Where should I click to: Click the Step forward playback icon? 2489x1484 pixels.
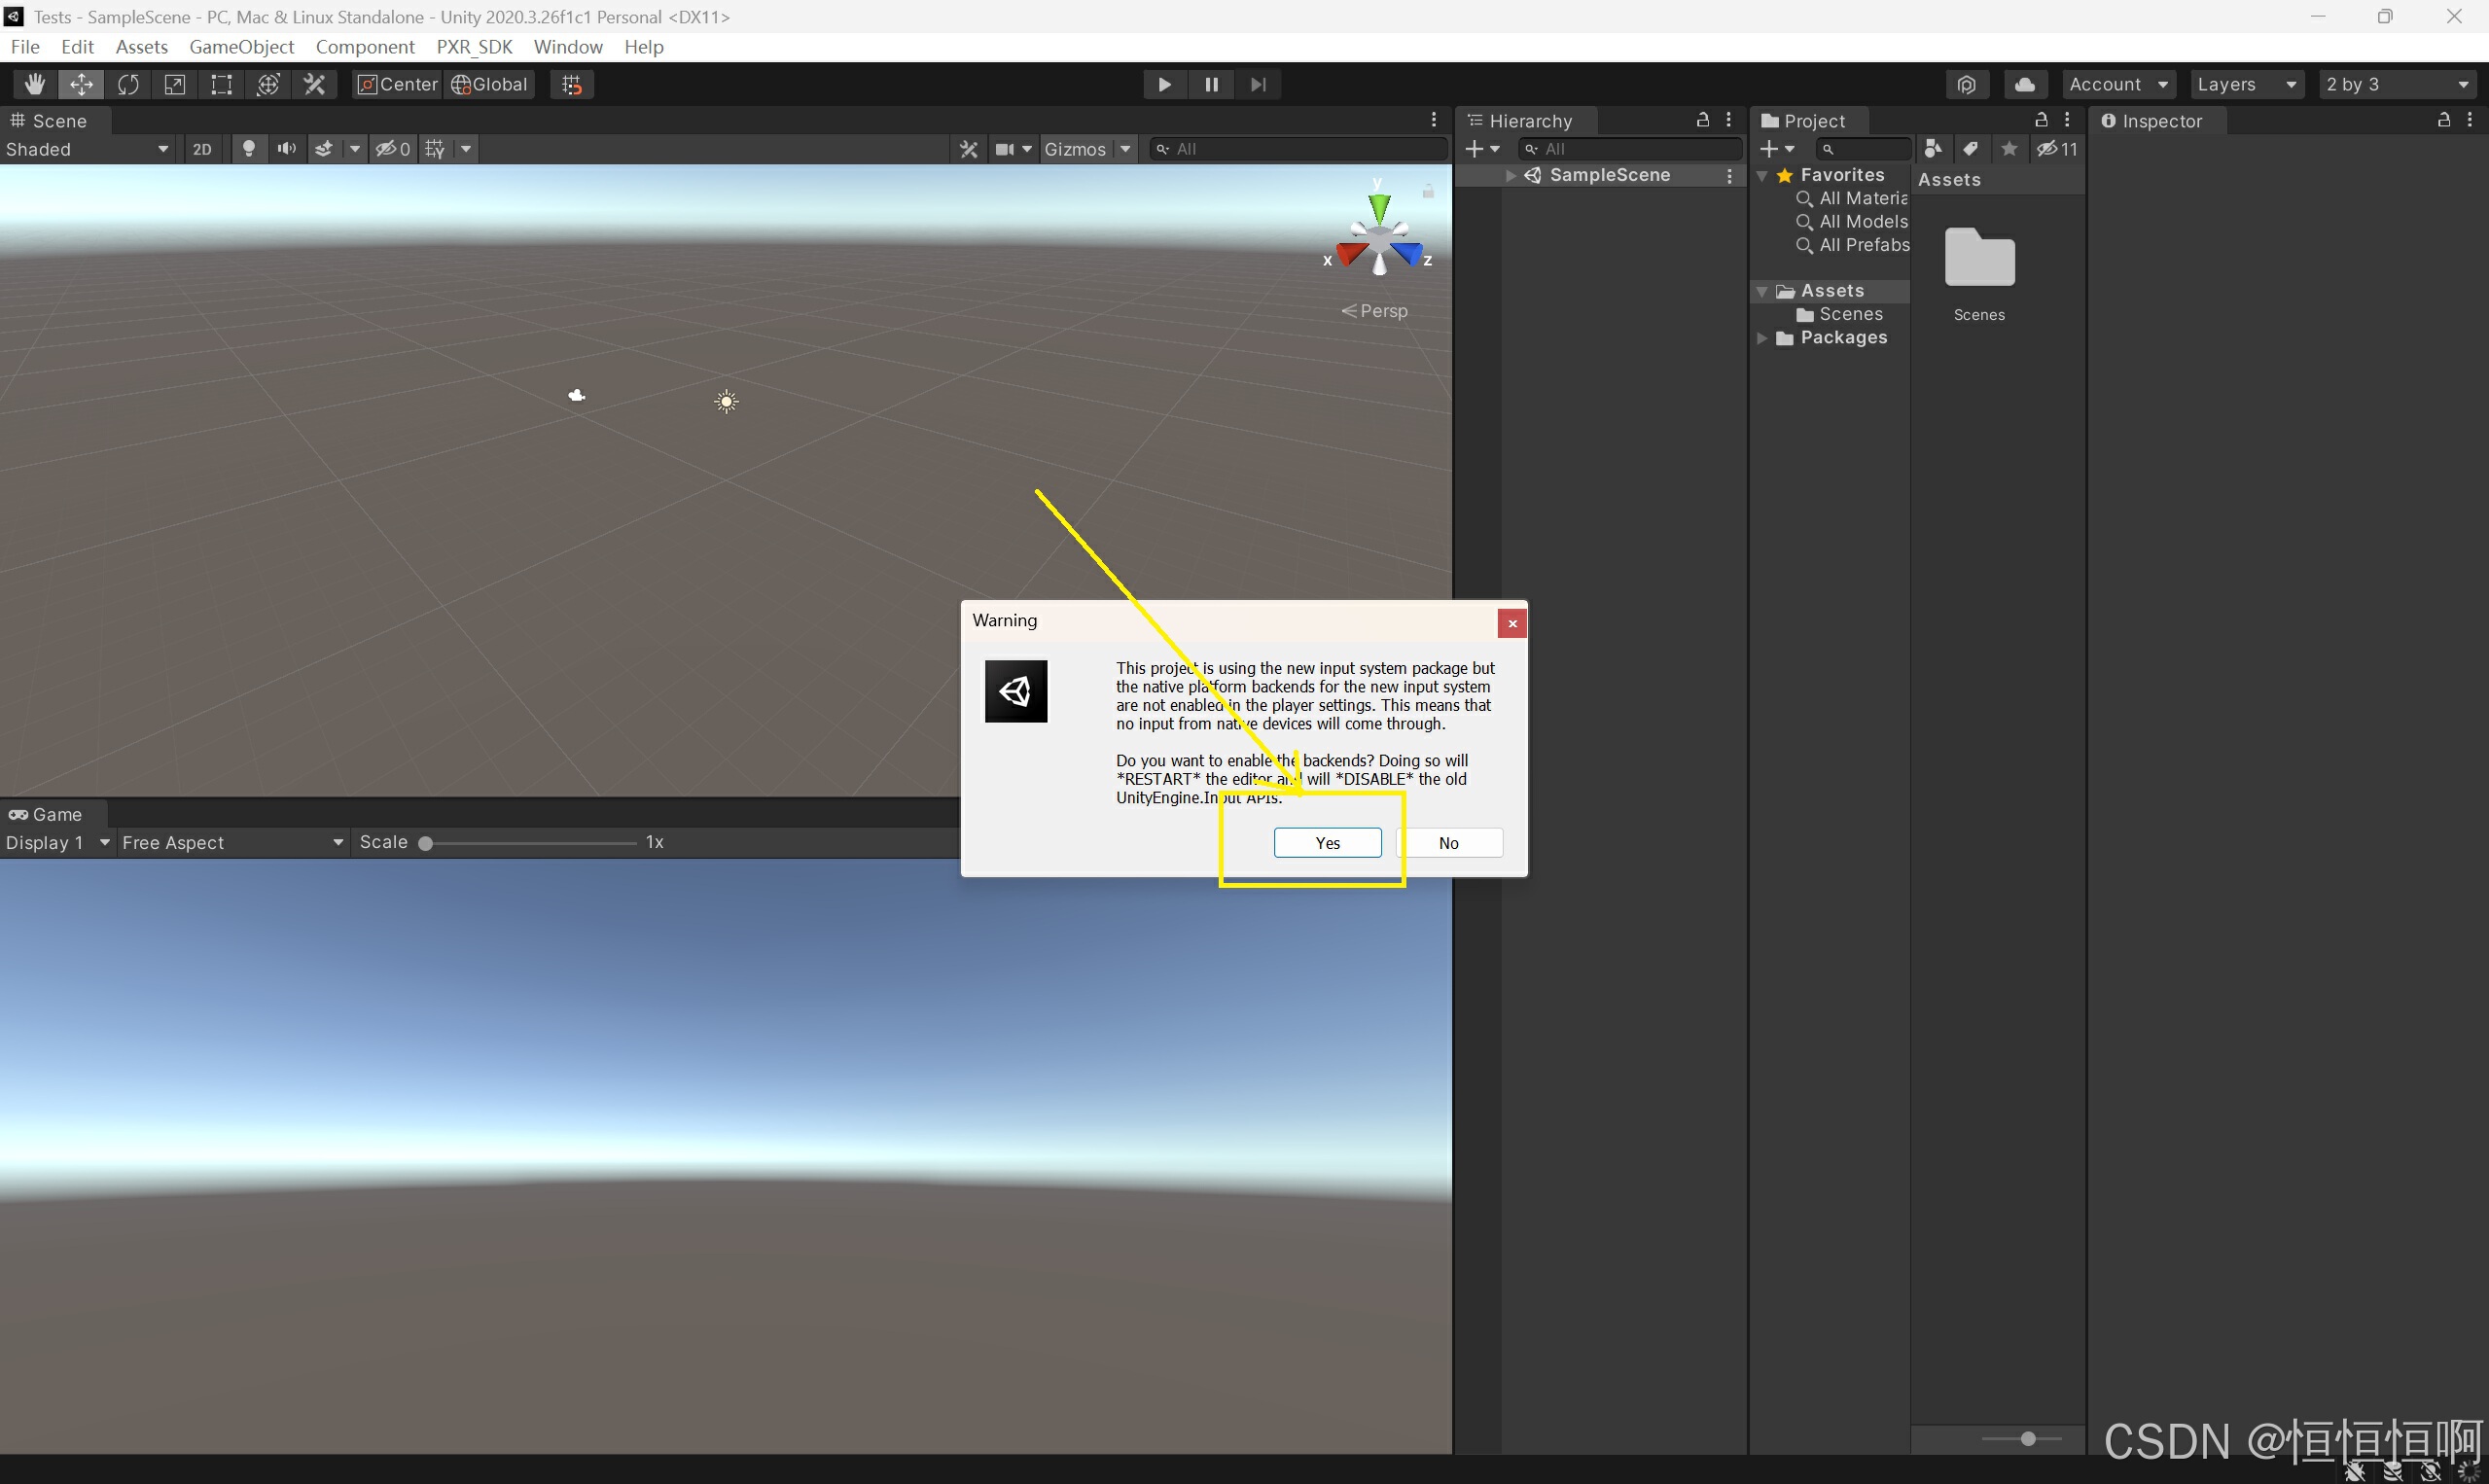[x=1260, y=83]
